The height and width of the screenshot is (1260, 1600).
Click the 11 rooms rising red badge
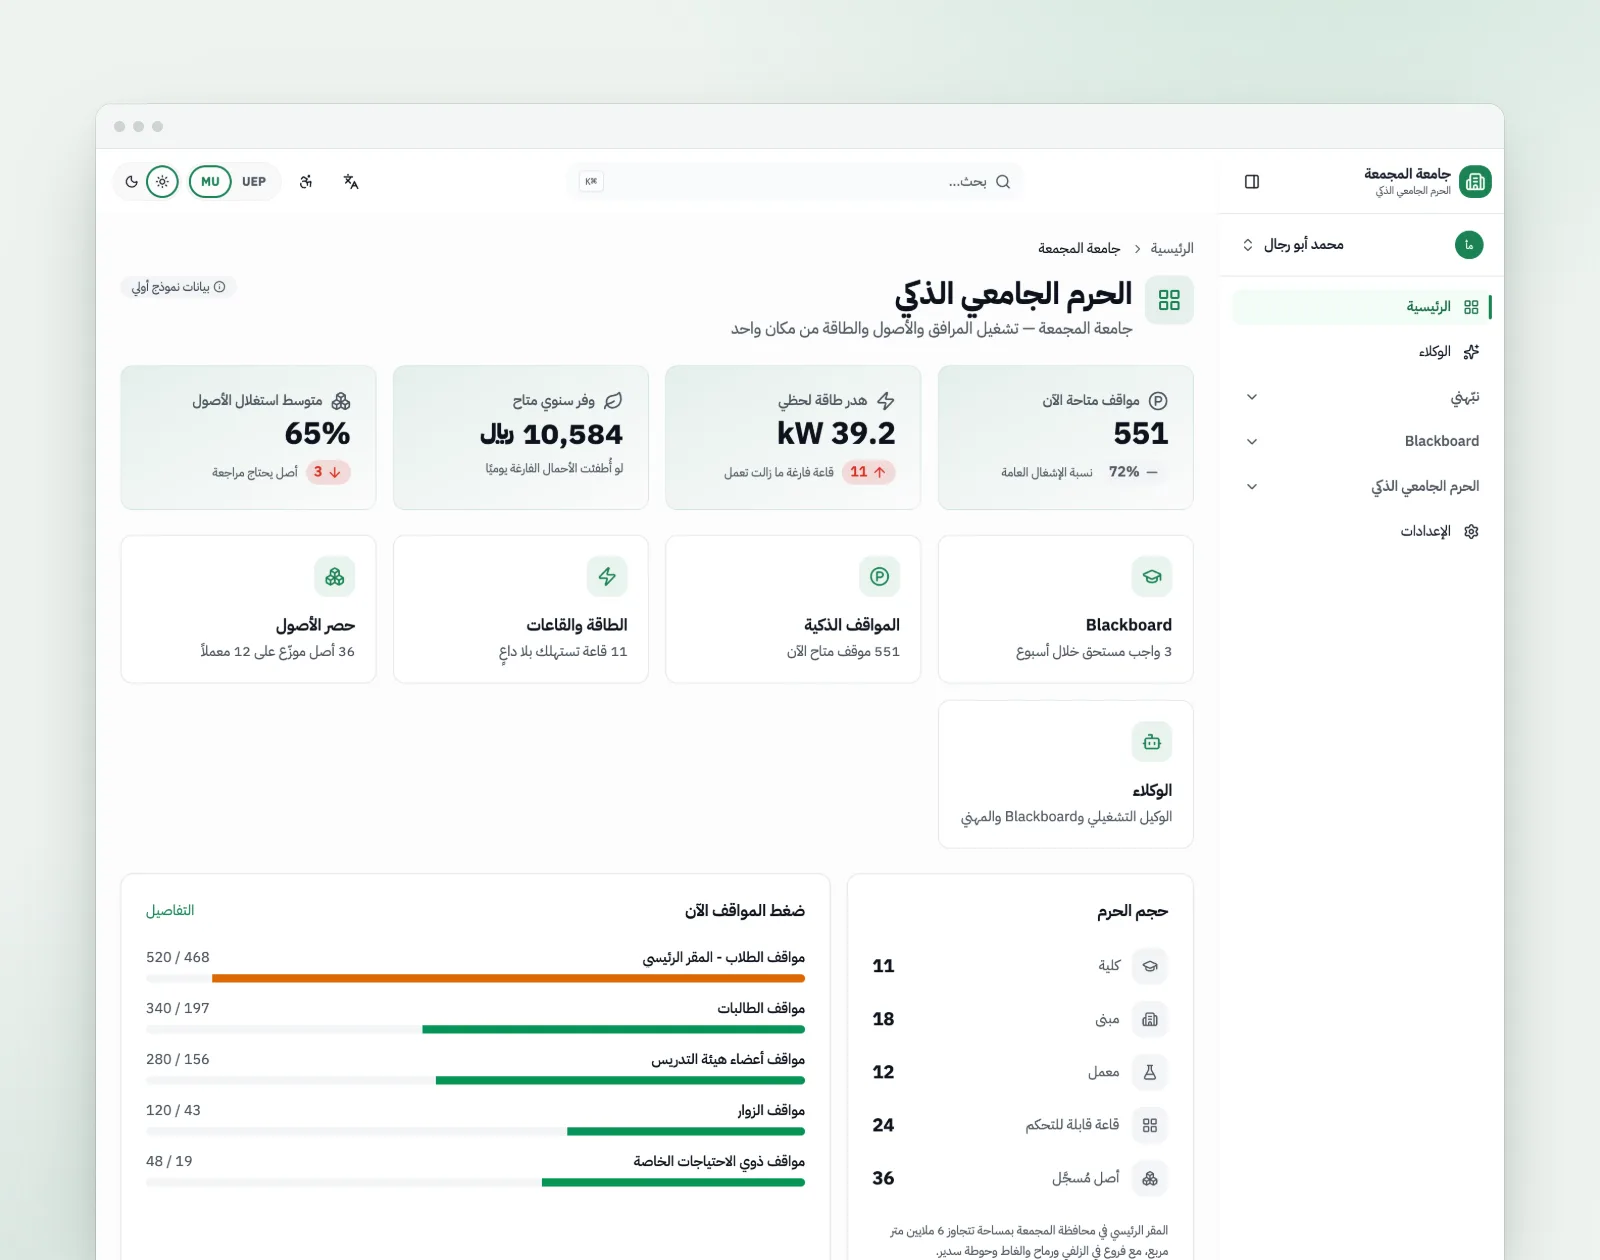[x=868, y=472]
